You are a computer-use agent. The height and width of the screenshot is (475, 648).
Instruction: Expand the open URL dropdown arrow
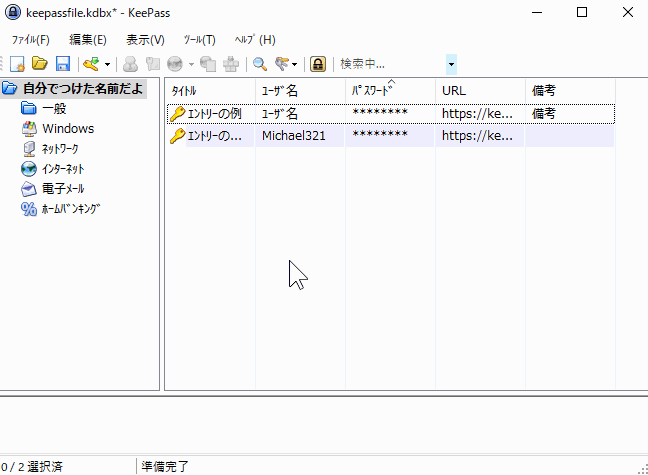(191, 64)
